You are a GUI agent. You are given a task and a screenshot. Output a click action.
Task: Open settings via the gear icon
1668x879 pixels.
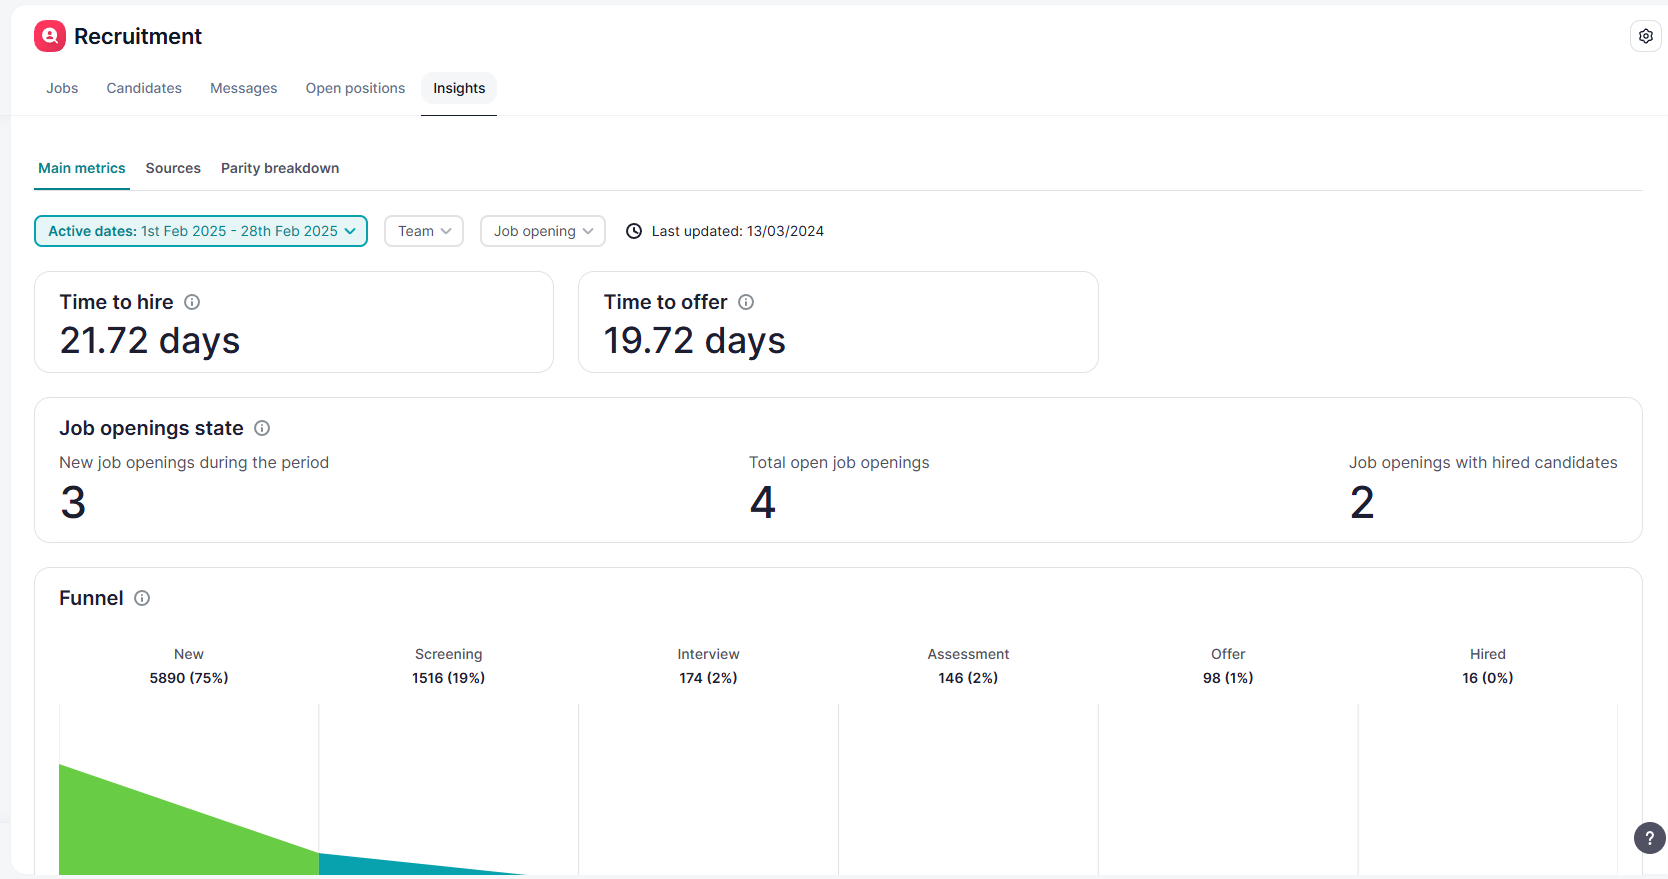click(1645, 36)
